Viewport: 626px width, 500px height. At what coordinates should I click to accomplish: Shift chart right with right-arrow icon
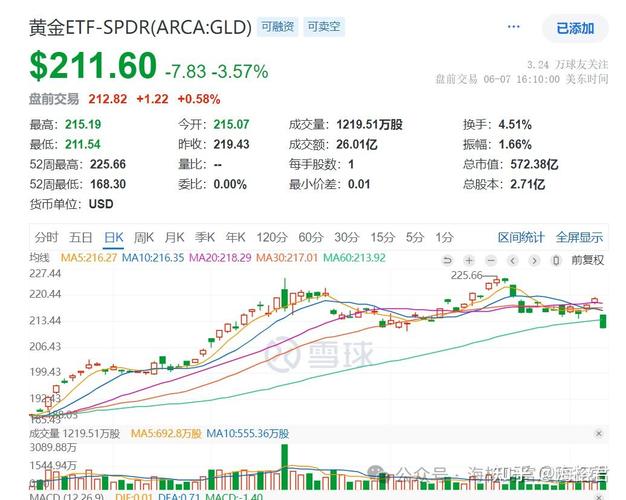(x=534, y=260)
